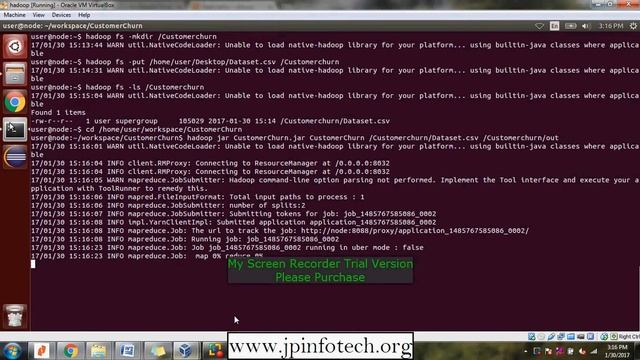Click VirtualBox mouse integration status icon
This screenshot has height=360, width=640.
click(x=604, y=337)
